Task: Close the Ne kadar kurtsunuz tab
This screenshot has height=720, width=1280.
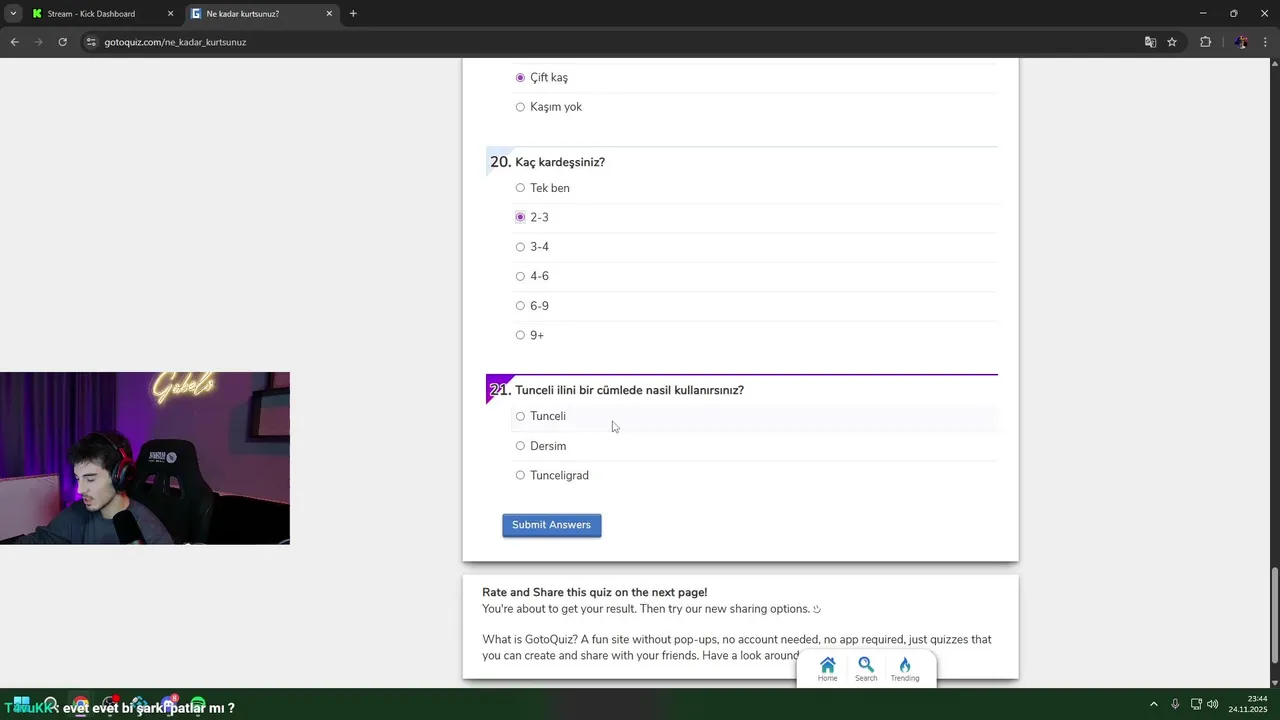Action: pos(329,14)
